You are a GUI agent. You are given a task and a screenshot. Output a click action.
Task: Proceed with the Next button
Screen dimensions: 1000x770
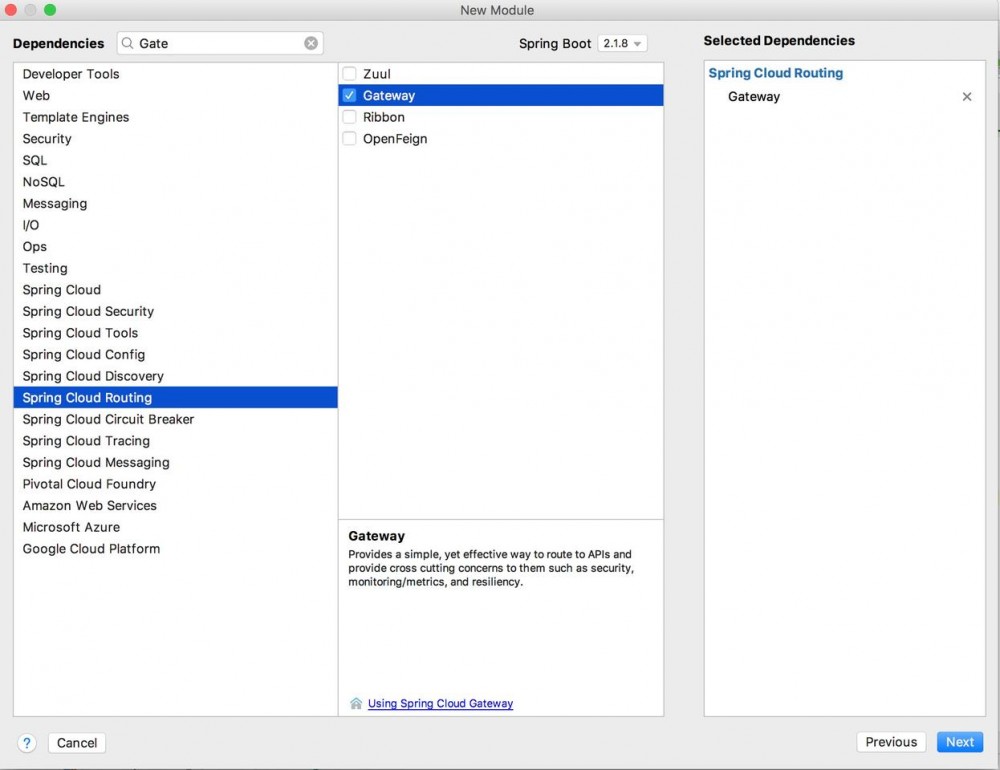(960, 742)
